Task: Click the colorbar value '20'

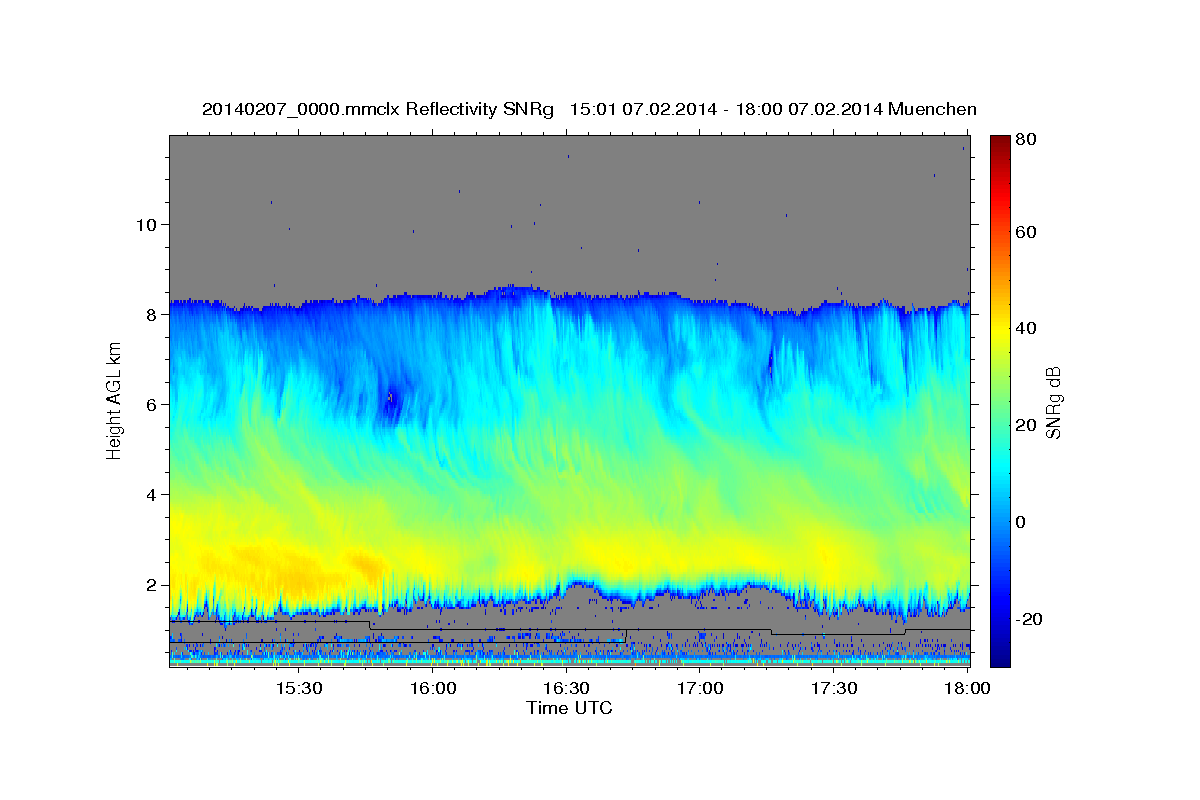Action: click(x=1025, y=425)
